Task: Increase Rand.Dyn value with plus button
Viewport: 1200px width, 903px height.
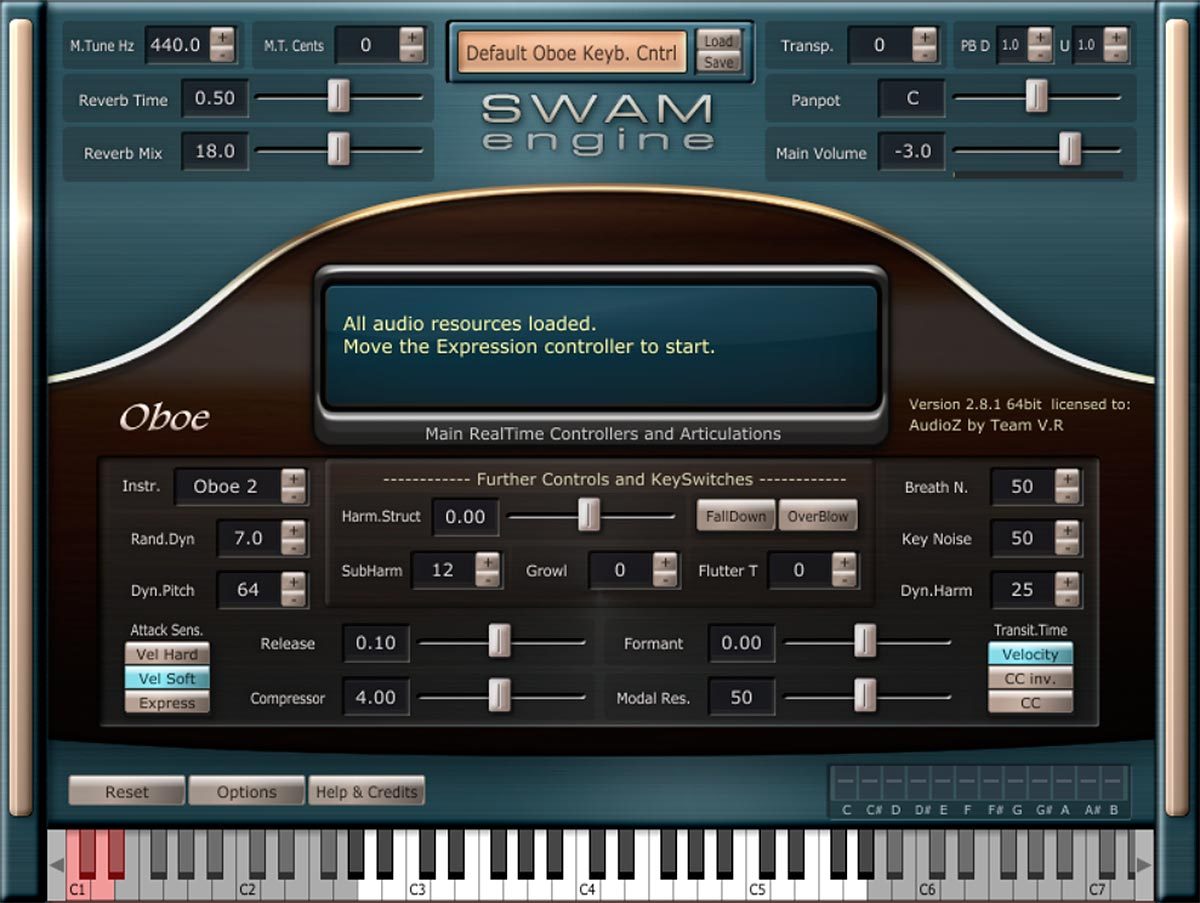Action: [293, 530]
